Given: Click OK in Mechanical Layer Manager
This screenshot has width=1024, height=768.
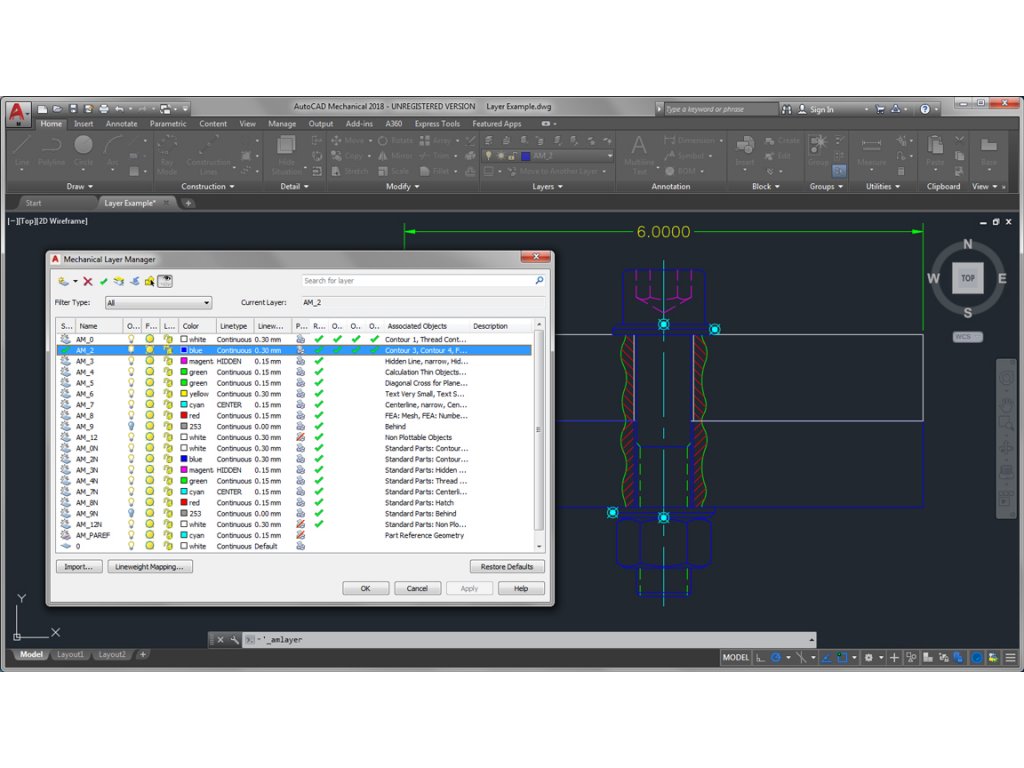Looking at the screenshot, I should pos(366,588).
